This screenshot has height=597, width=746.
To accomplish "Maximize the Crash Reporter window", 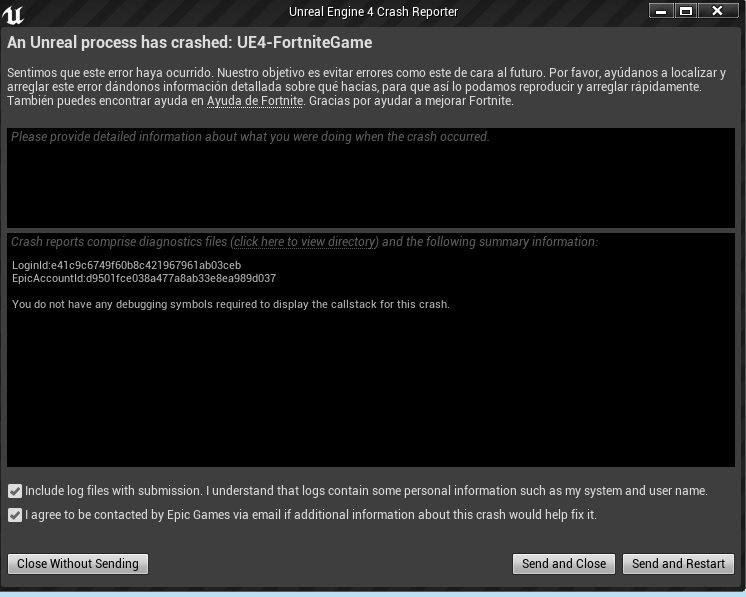I will pyautogui.click(x=686, y=11).
